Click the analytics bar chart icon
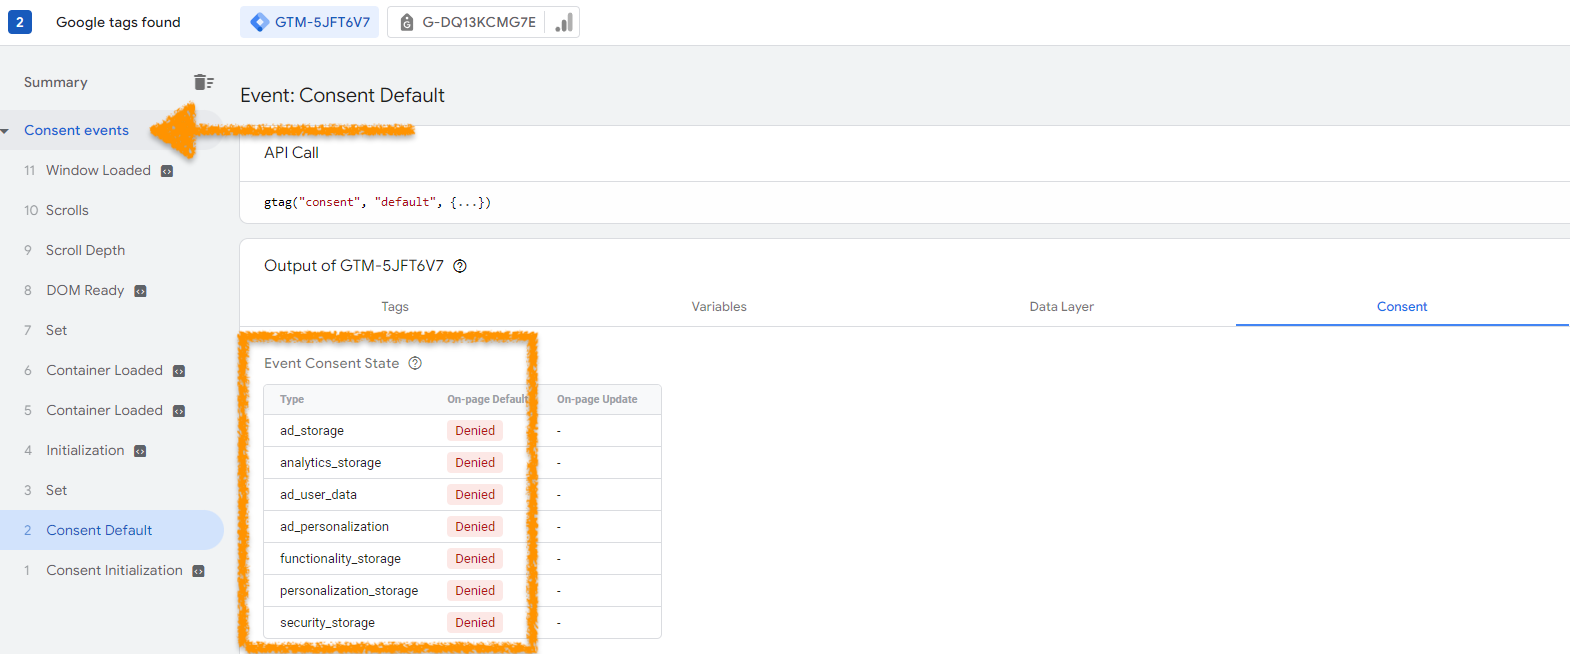Viewport: 1570px width, 654px height. 564,22
